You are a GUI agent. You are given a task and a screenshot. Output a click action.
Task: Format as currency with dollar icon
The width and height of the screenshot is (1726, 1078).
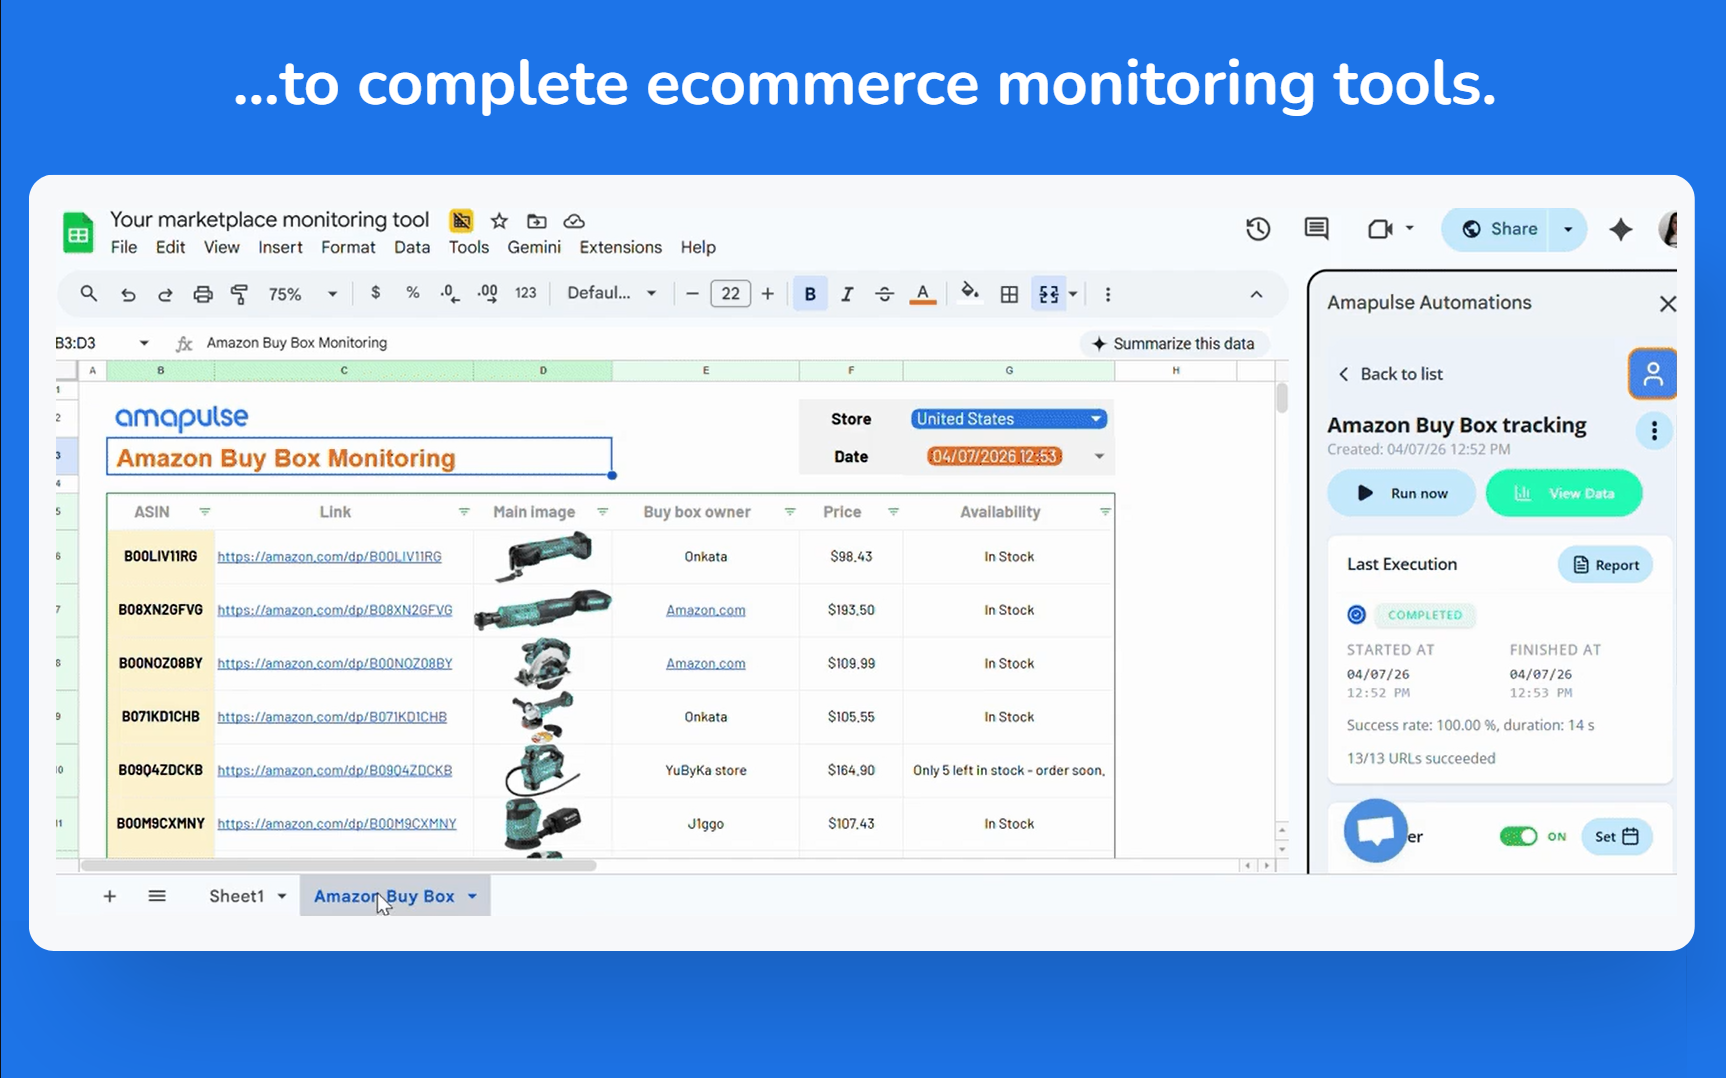point(375,293)
